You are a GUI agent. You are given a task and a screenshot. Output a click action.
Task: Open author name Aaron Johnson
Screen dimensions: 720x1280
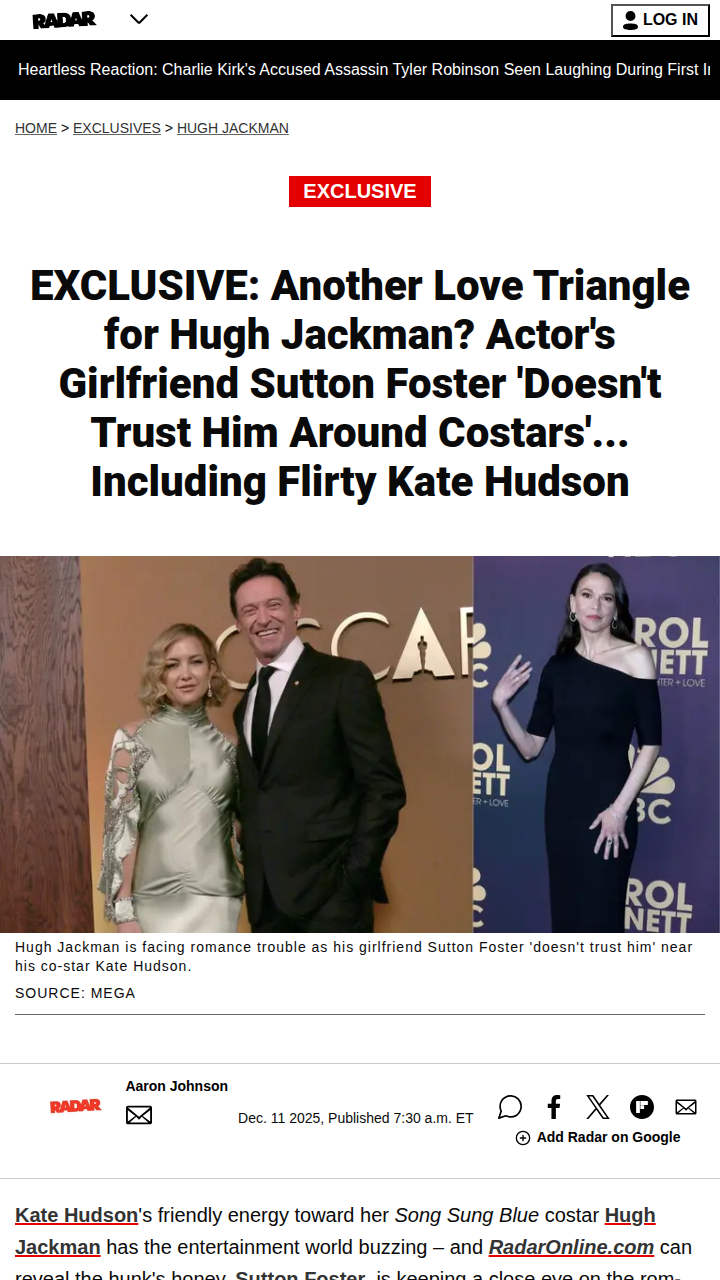pyautogui.click(x=177, y=1086)
